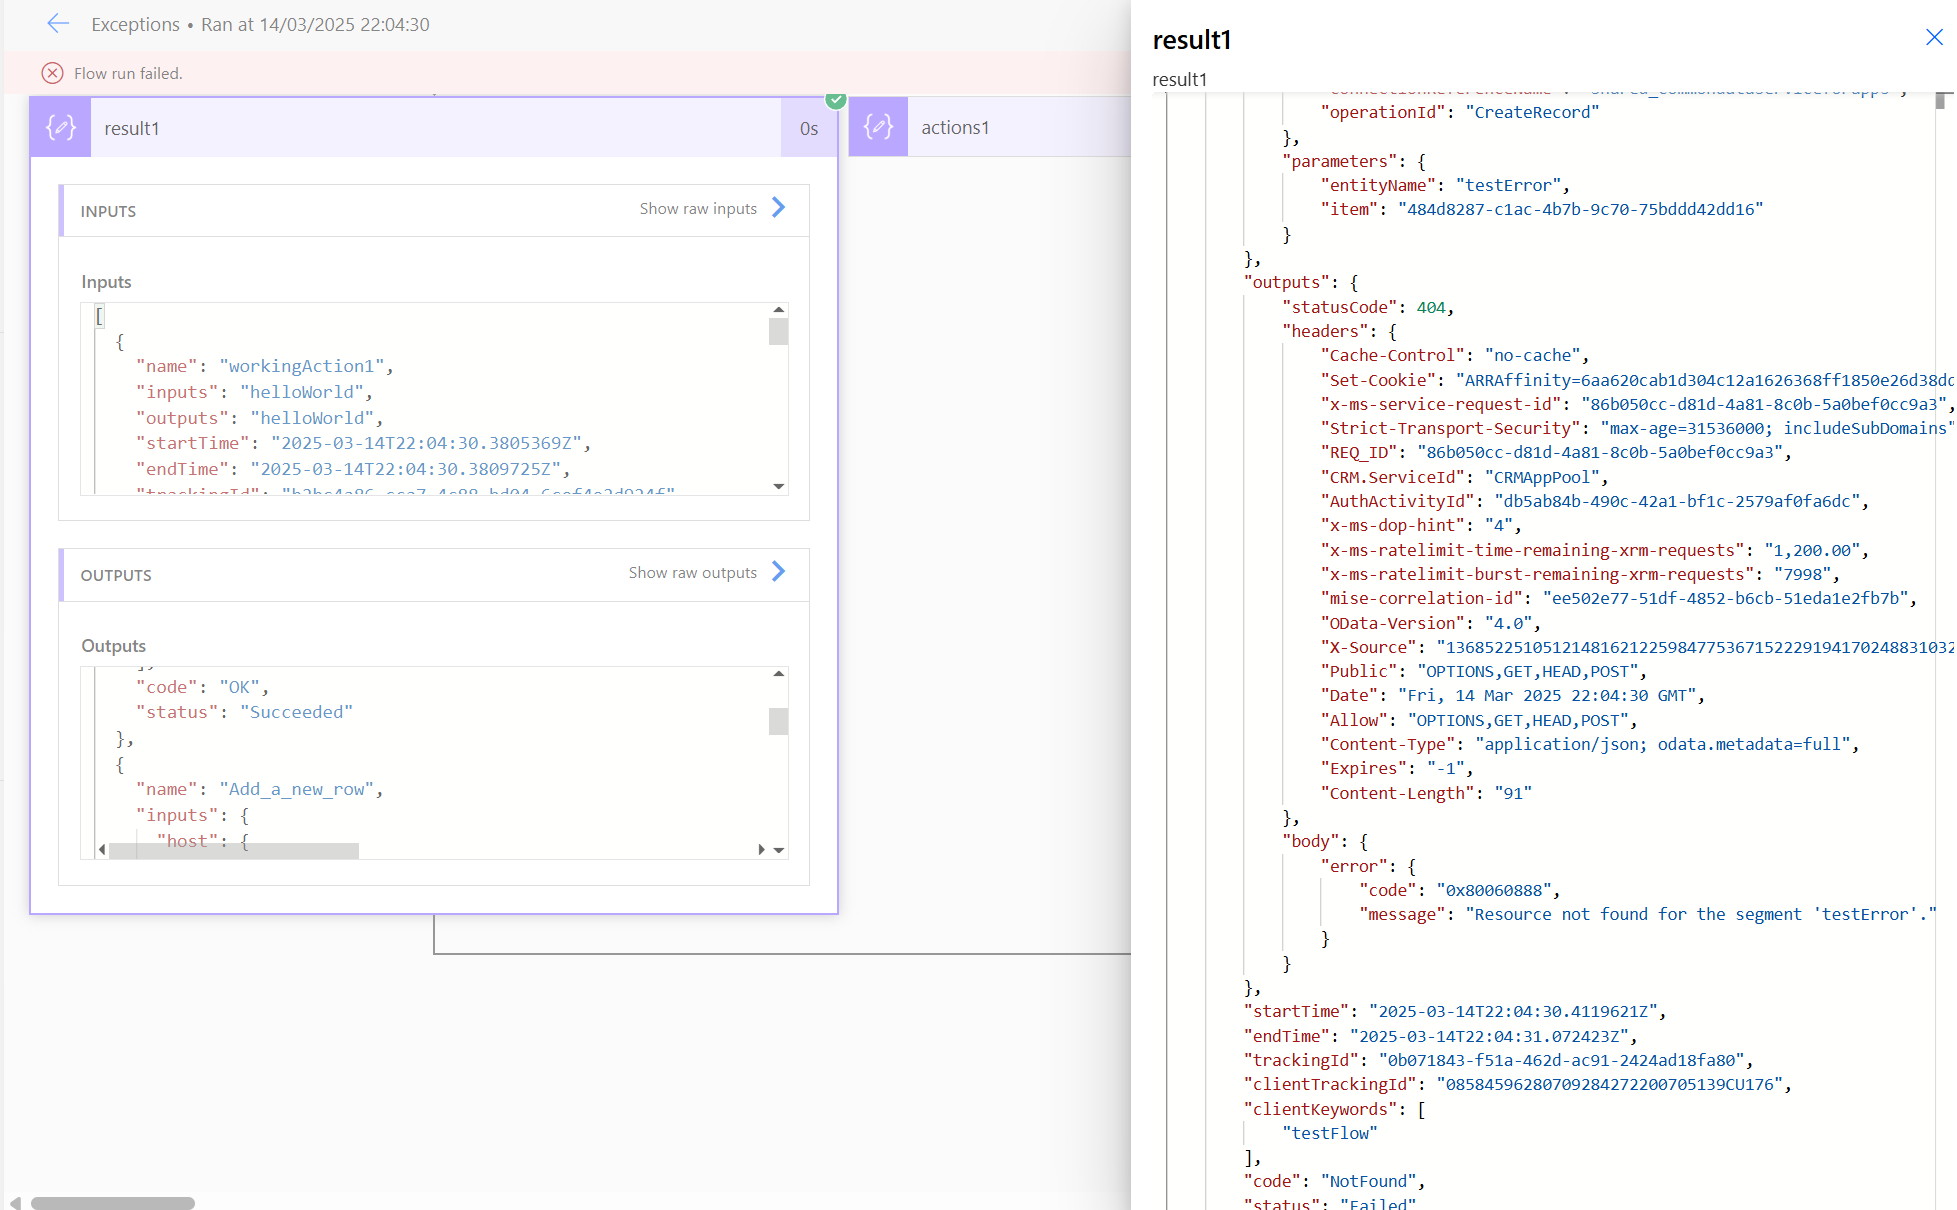Click the clientTrackingId value

tap(1609, 1084)
